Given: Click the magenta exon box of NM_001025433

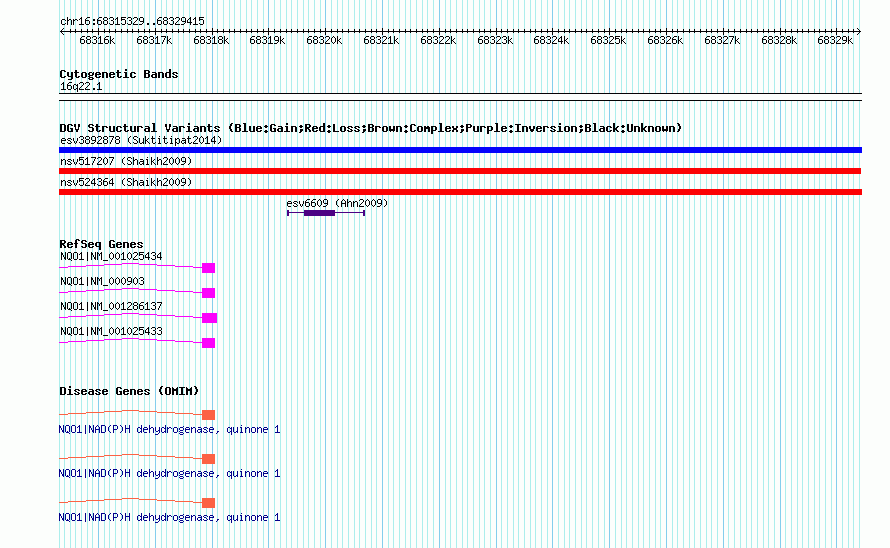Looking at the screenshot, I should pyautogui.click(x=208, y=343).
